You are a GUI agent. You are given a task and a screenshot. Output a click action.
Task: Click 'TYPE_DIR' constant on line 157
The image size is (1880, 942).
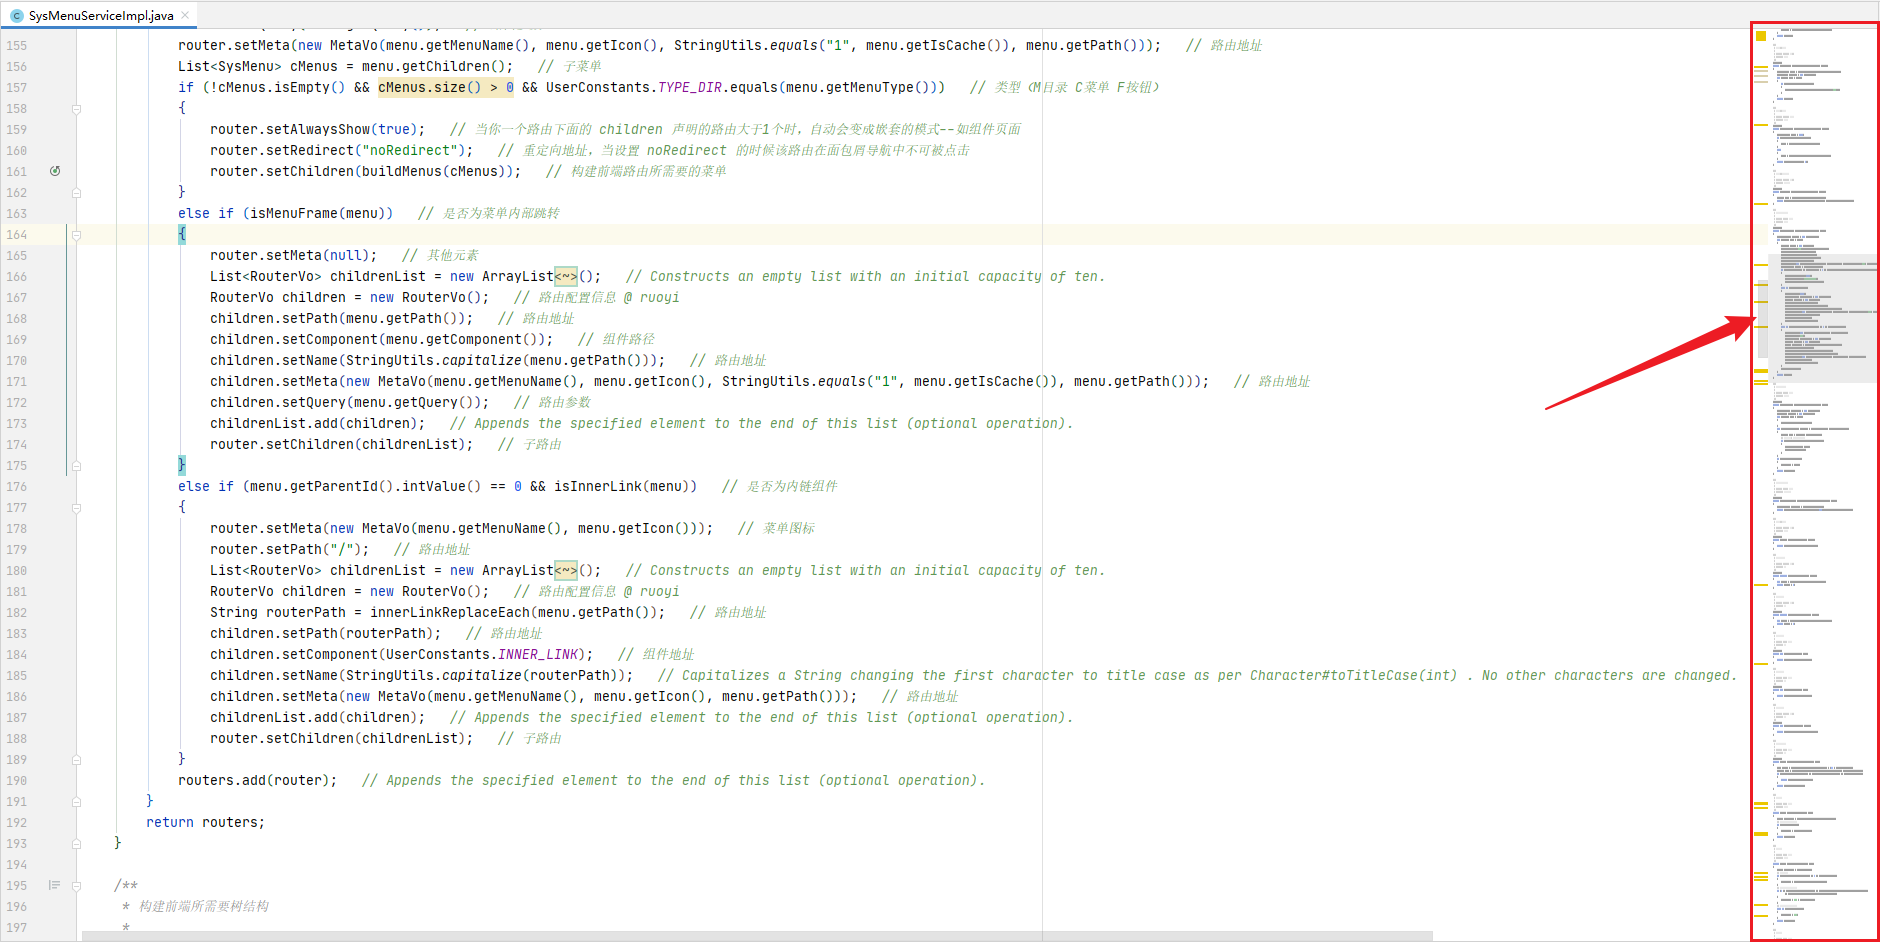pos(690,87)
